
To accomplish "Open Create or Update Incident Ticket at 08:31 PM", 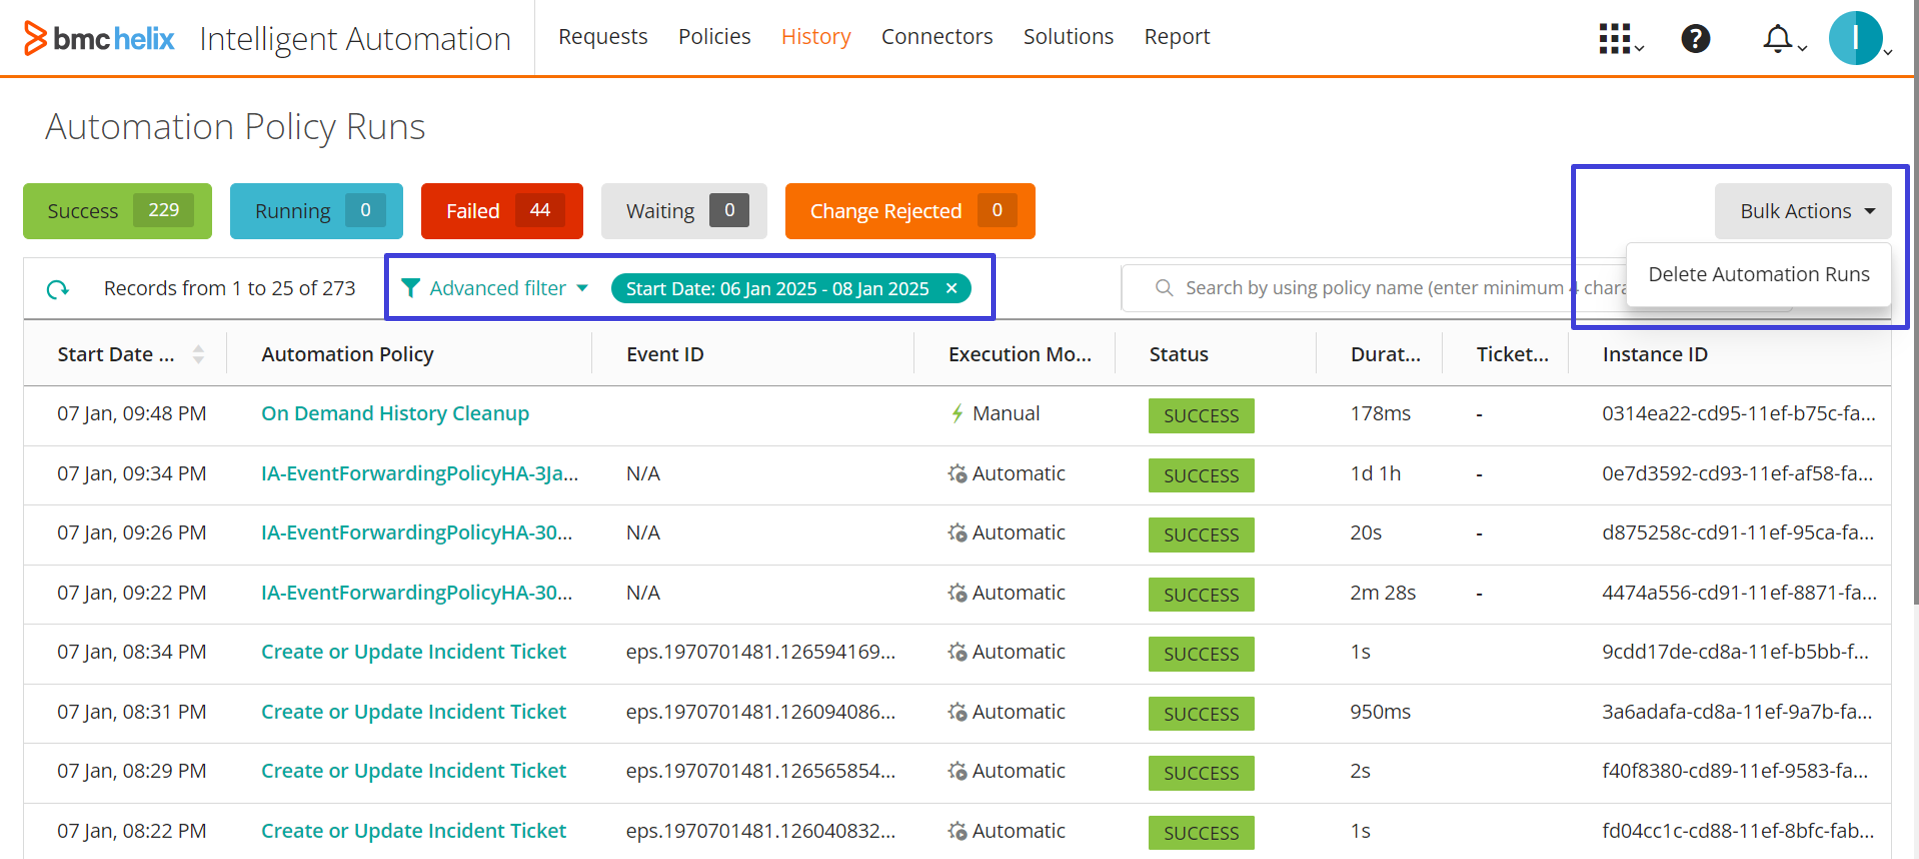I will pyautogui.click(x=414, y=712).
